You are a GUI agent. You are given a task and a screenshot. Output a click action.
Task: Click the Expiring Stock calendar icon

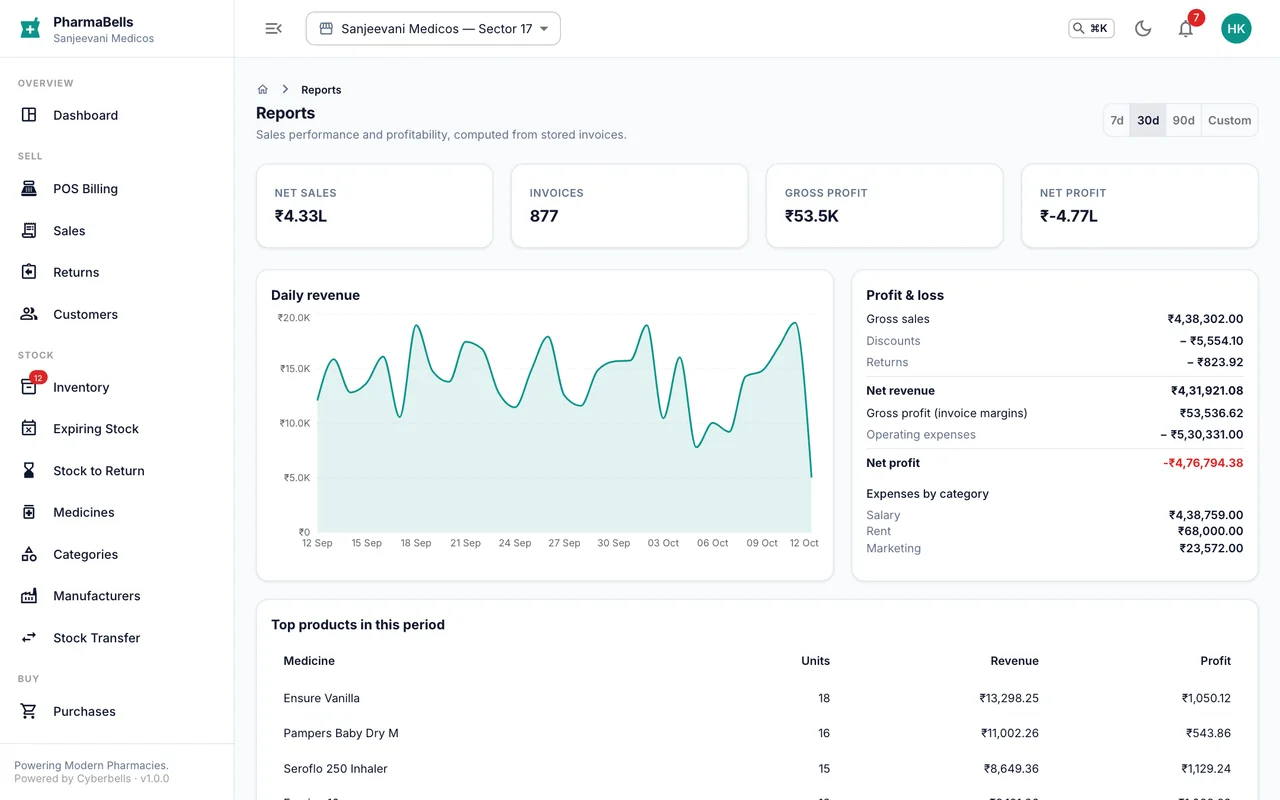pos(29,429)
